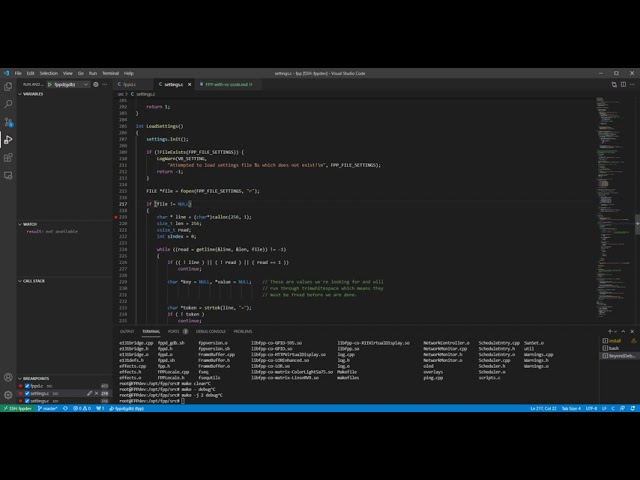Open the Run and Debug view

coord(8,140)
